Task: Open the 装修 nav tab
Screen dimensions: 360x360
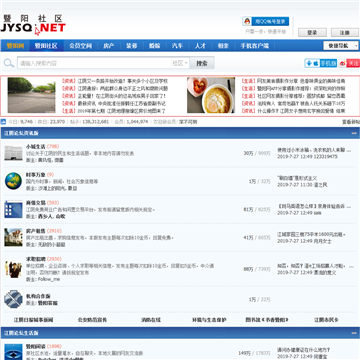Action: (x=132, y=46)
